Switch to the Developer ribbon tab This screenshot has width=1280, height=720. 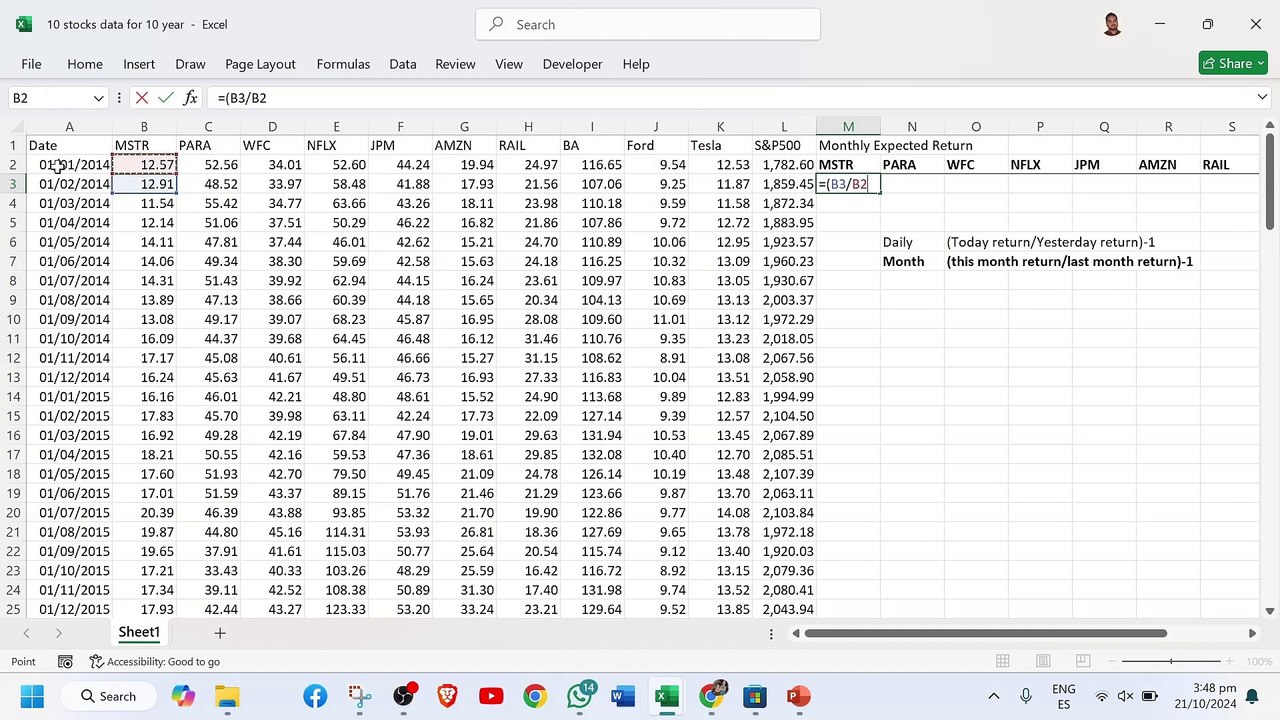tap(572, 64)
